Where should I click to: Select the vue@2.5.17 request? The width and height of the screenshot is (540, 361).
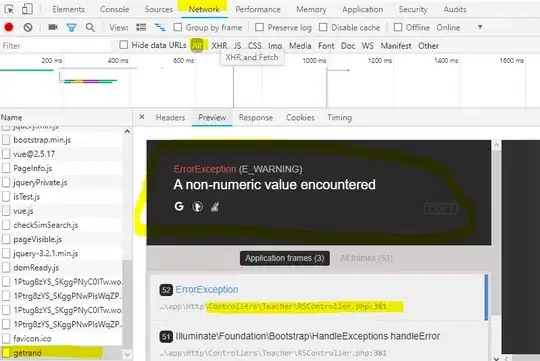point(61,154)
